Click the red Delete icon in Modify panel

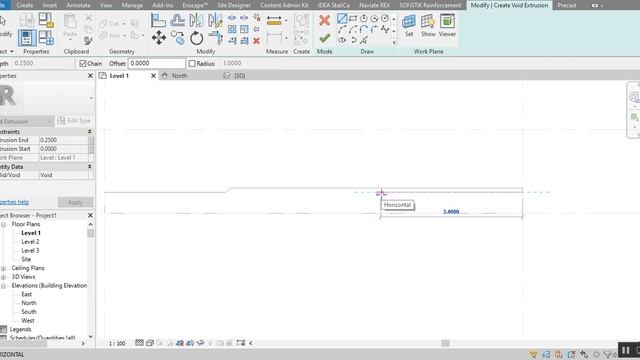click(x=256, y=40)
